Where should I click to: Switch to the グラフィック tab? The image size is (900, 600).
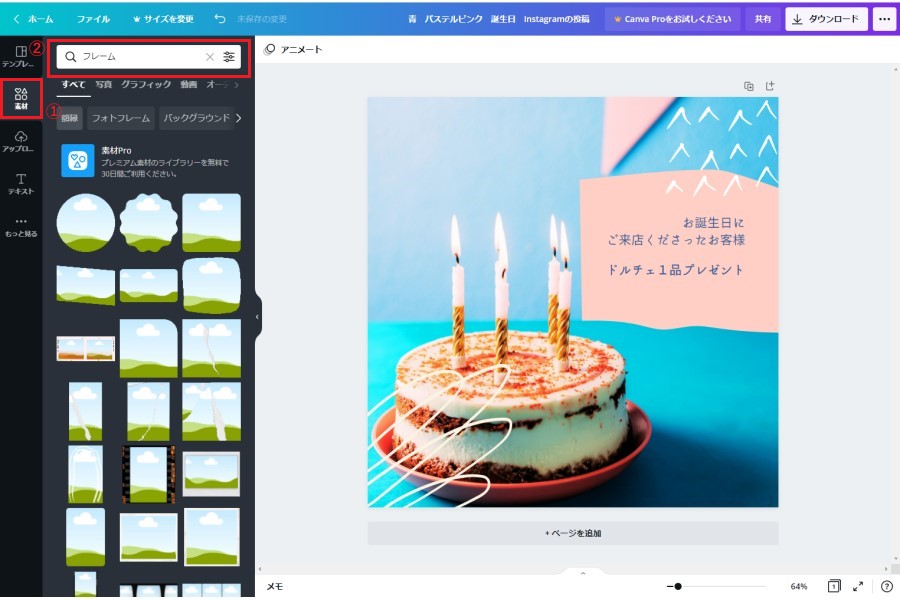[146, 85]
